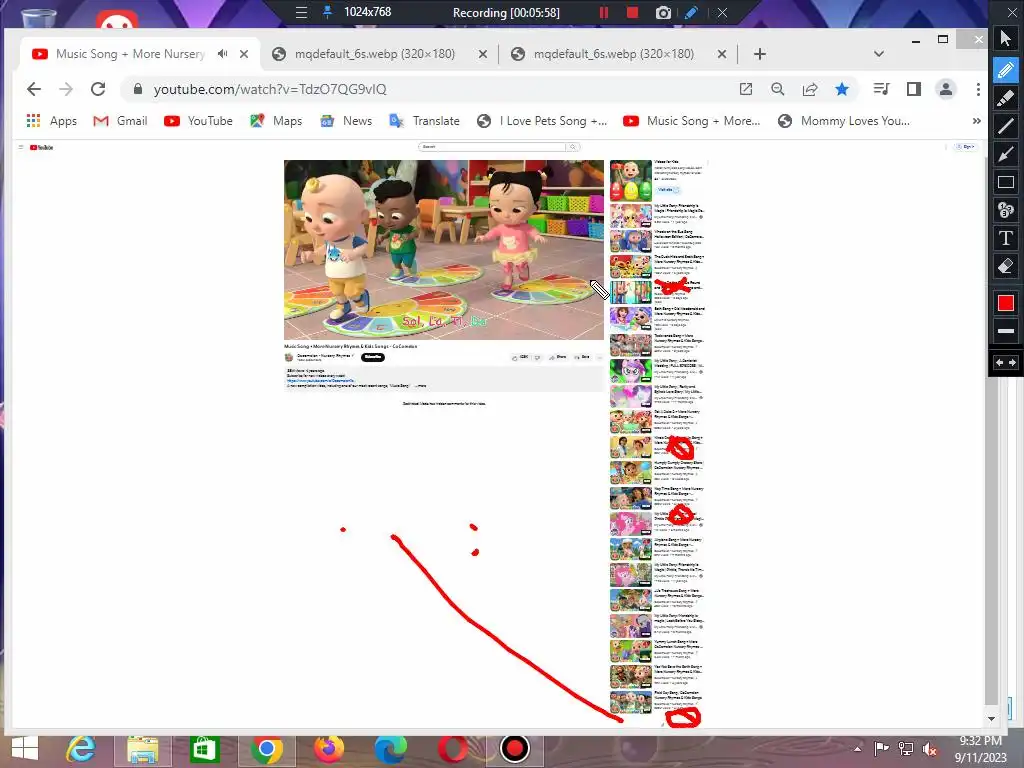Toggle Chrome side panel
Screen dimensions: 1024x768
click(x=914, y=89)
